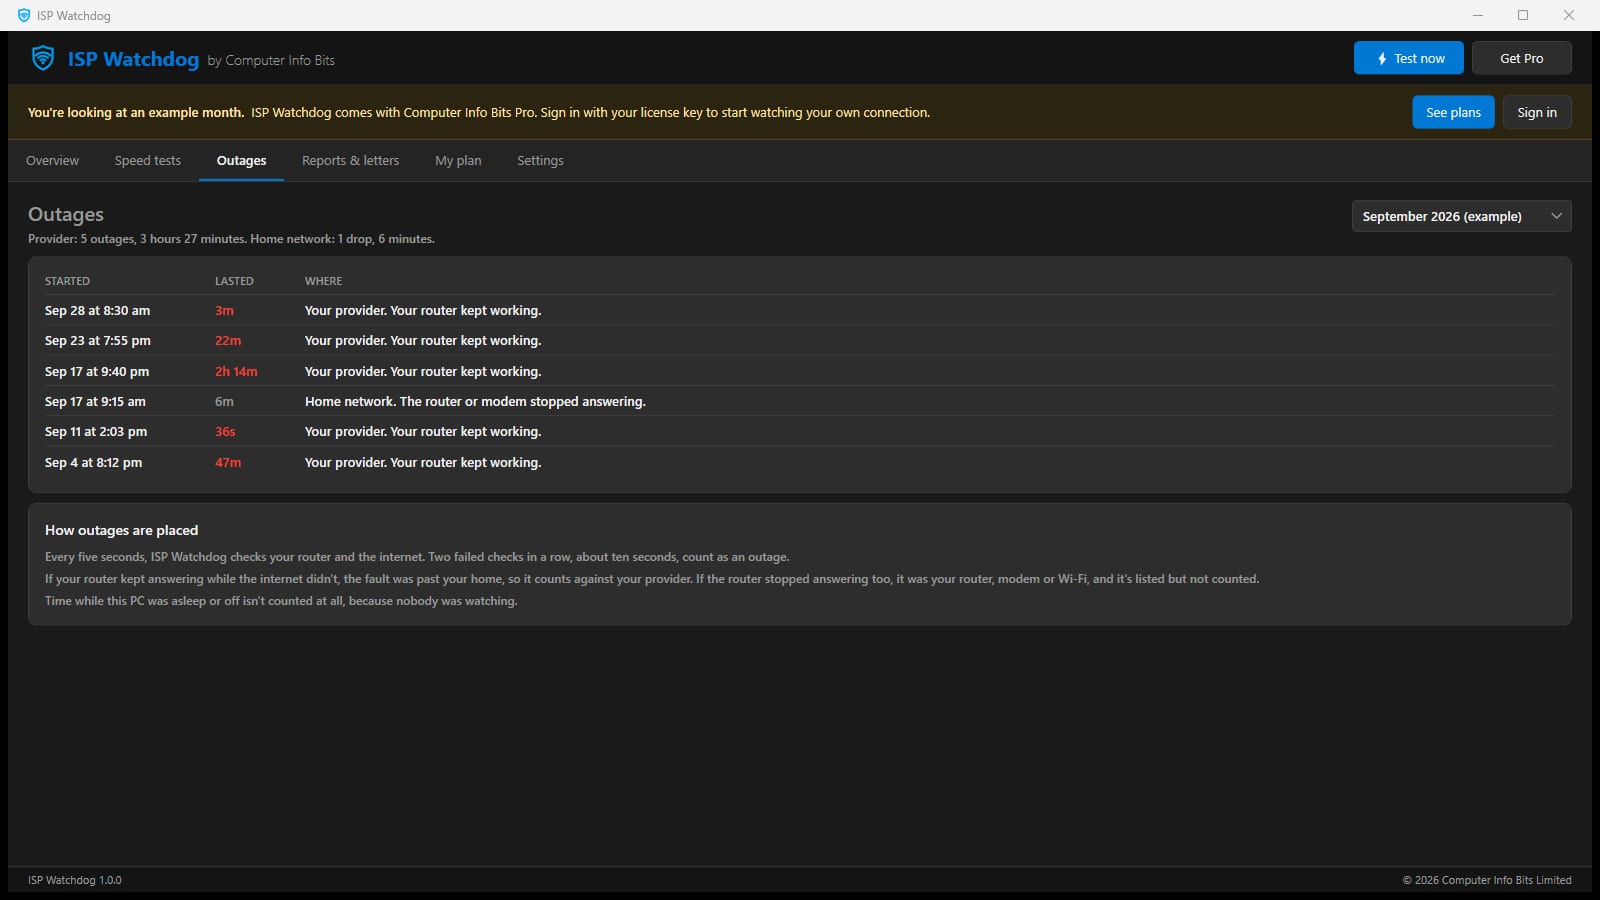Click the Sep 17 at 9:15 am entry
1600x900 pixels.
pyautogui.click(x=799, y=401)
